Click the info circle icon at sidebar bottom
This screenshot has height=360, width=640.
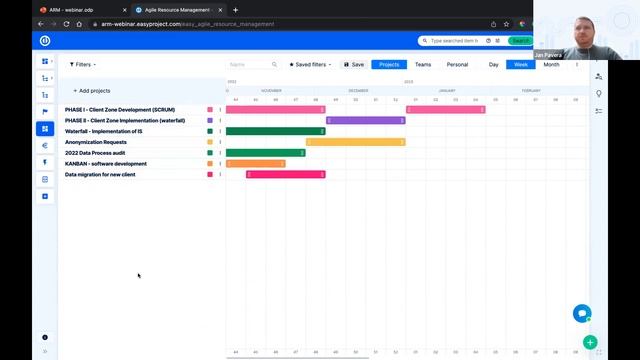tap(45, 338)
